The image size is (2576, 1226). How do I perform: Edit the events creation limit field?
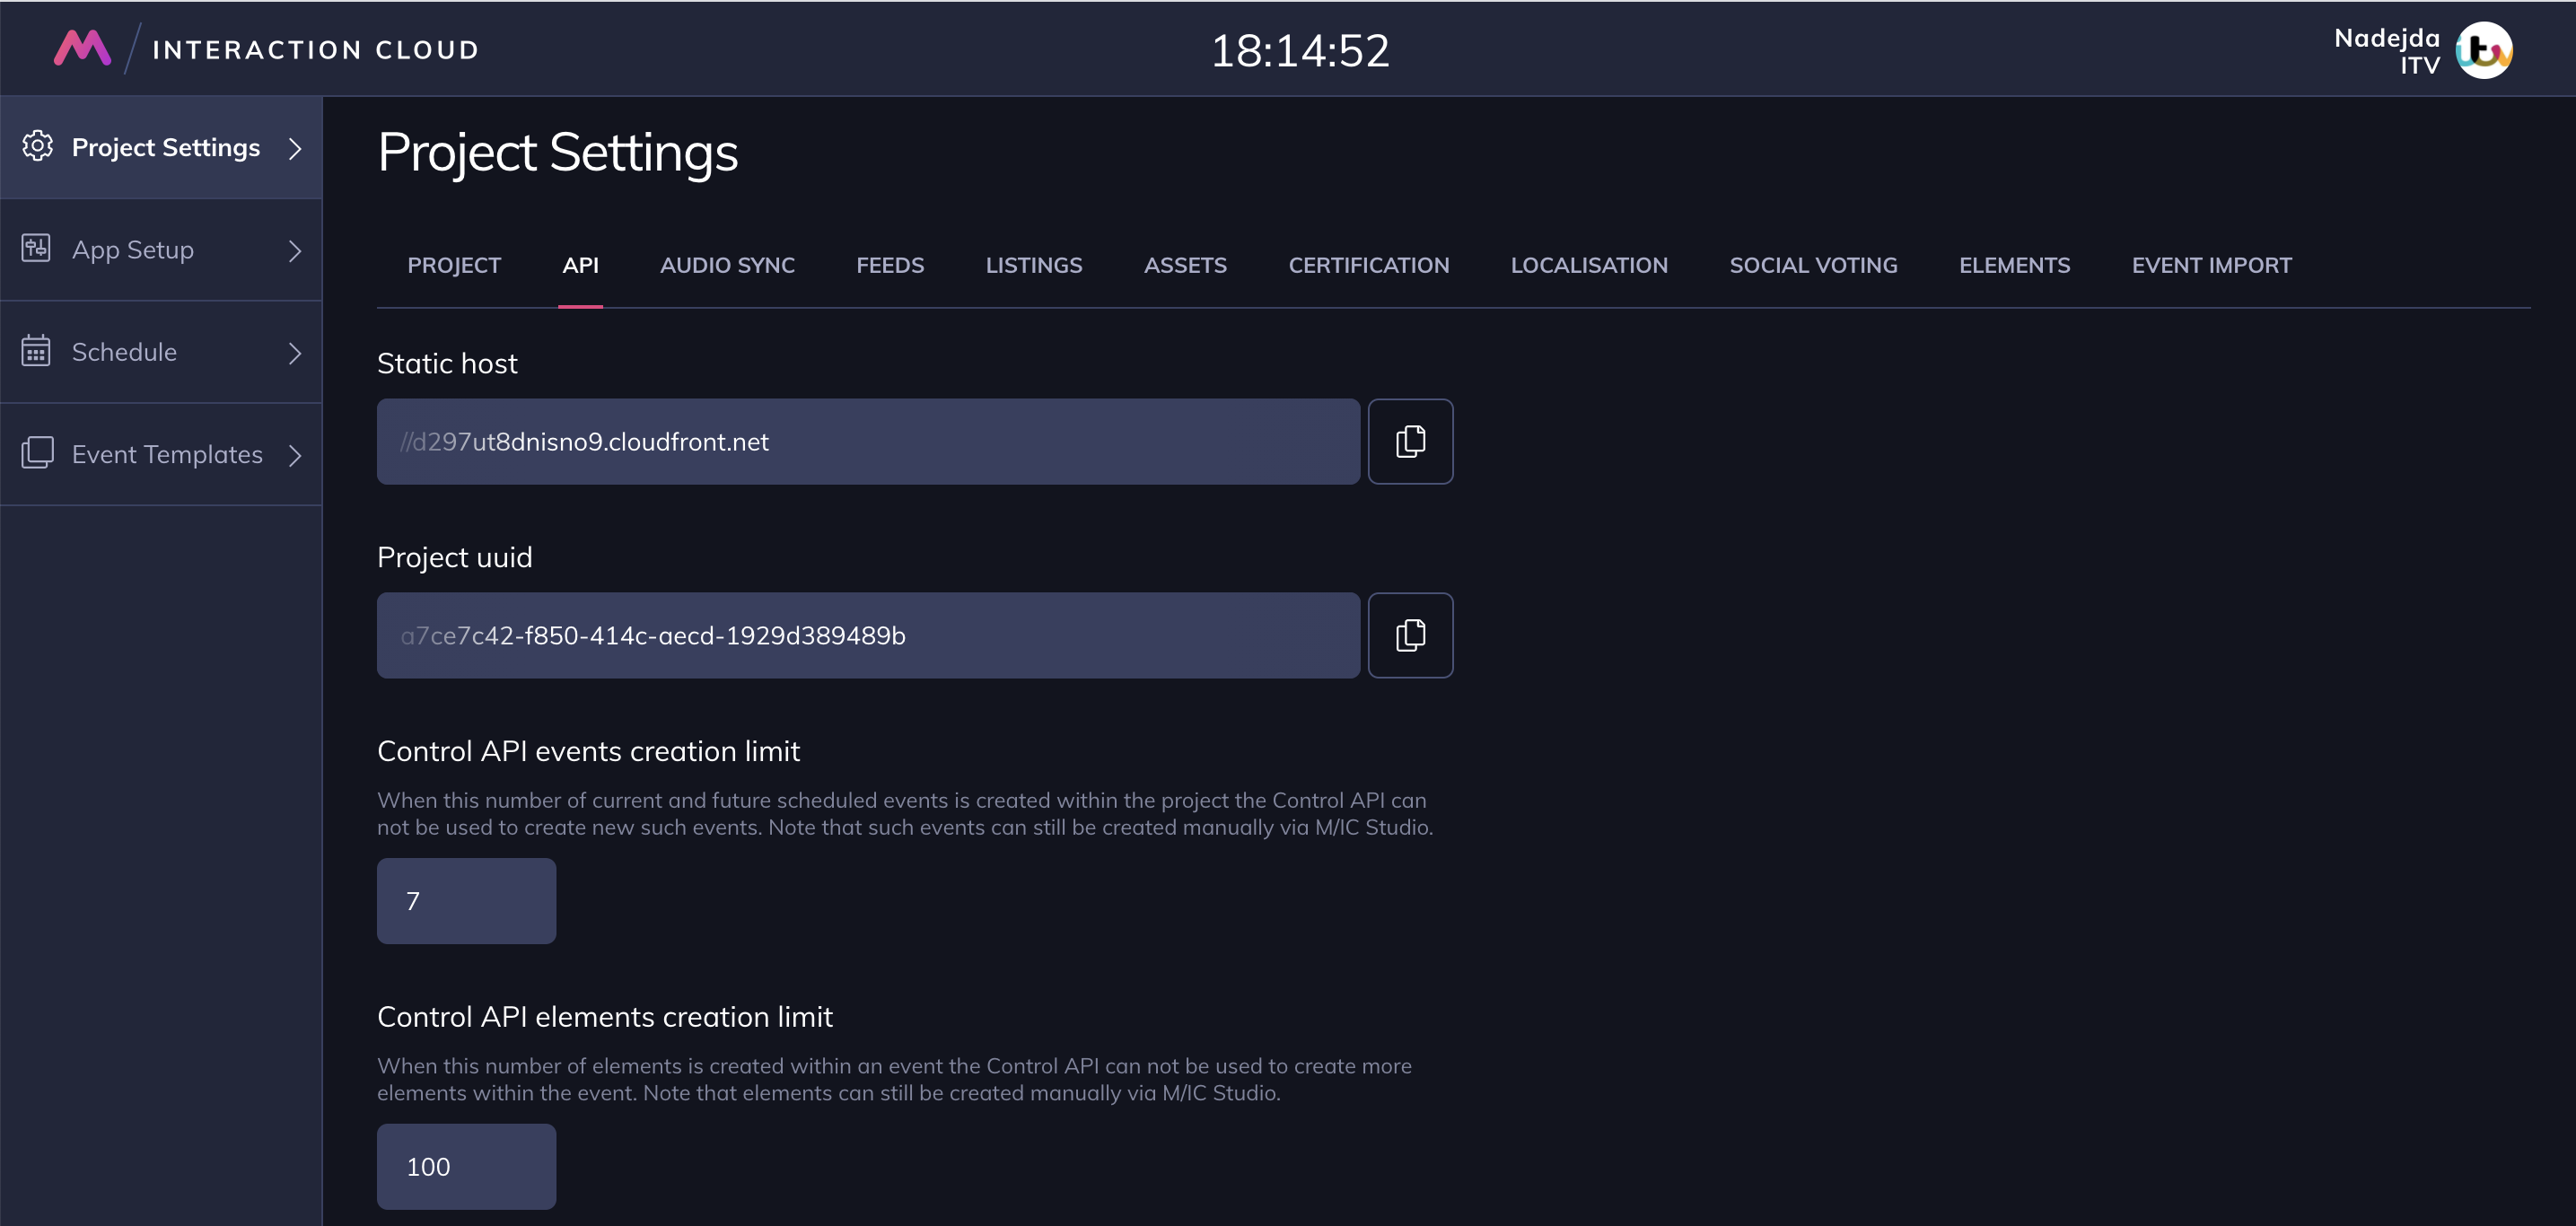[466, 900]
